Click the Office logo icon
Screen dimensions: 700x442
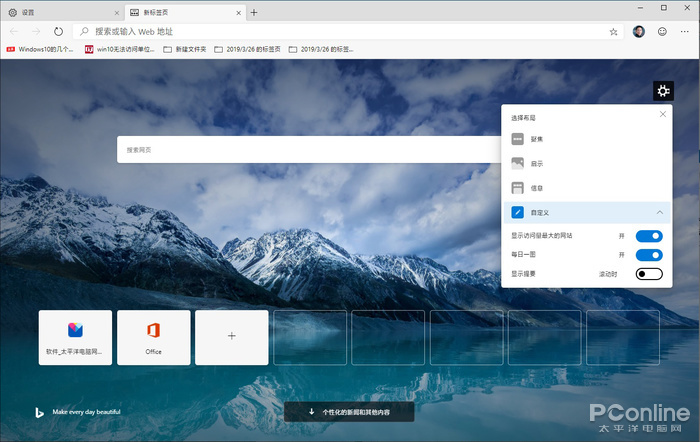154,330
